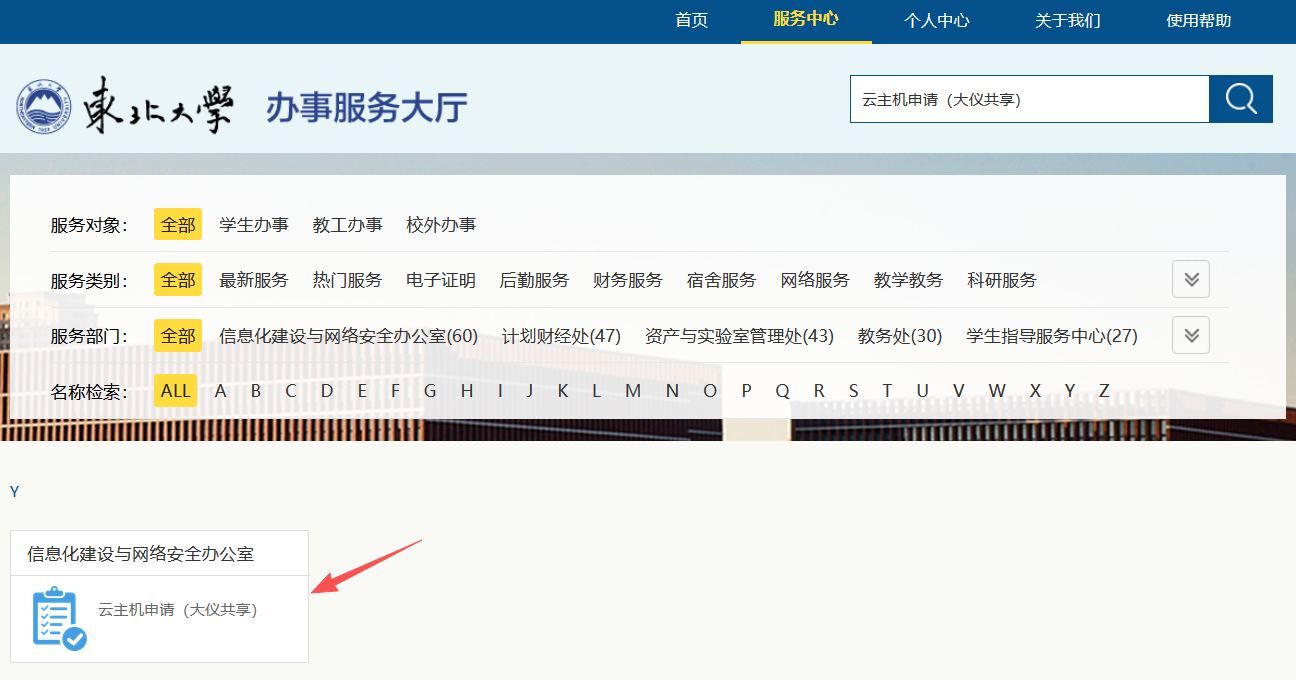Select the 财务服务 category
1296x680 pixels.
click(627, 280)
